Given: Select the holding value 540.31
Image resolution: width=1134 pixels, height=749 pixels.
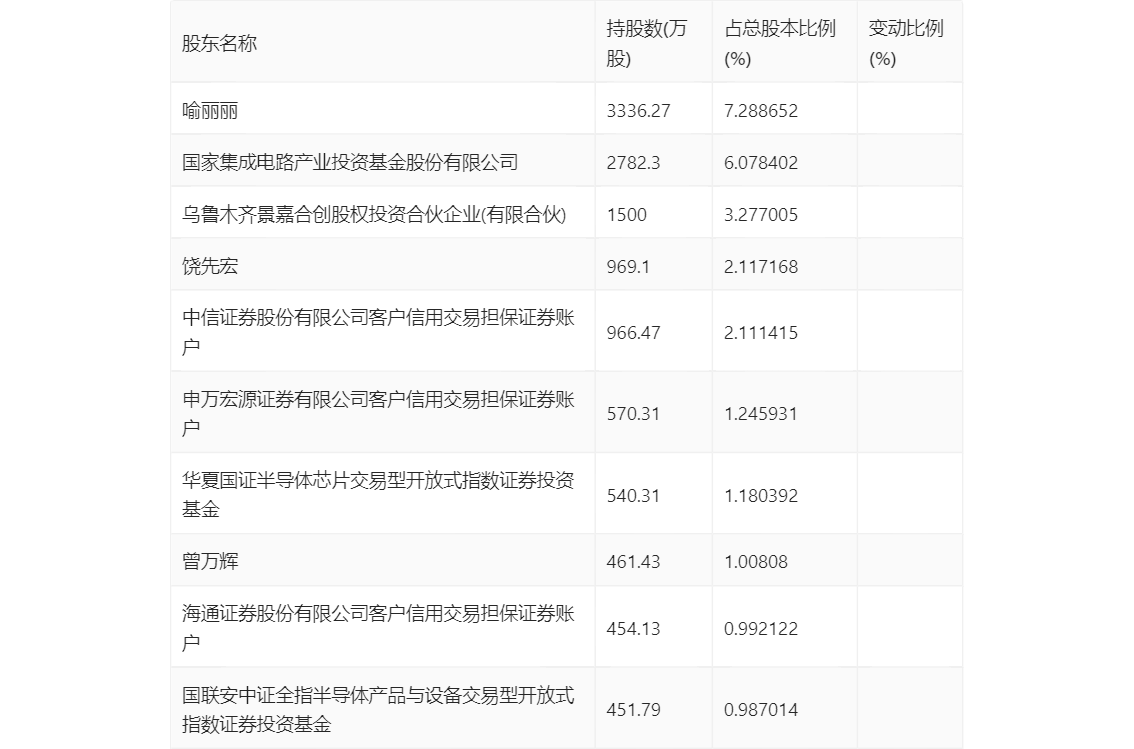Looking at the screenshot, I should click(634, 495).
